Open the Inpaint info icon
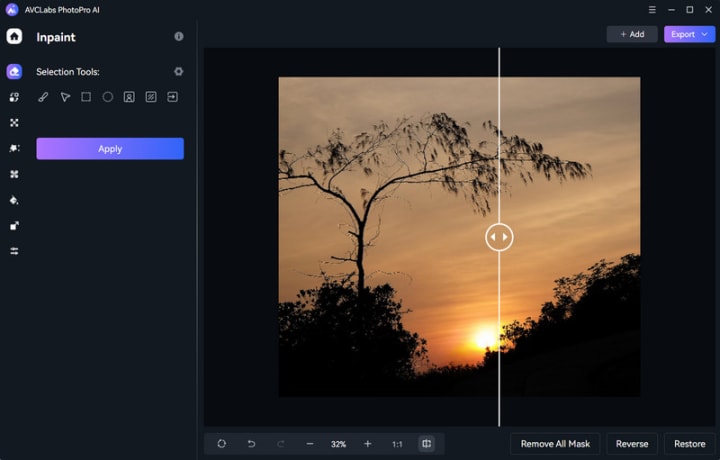 click(179, 36)
